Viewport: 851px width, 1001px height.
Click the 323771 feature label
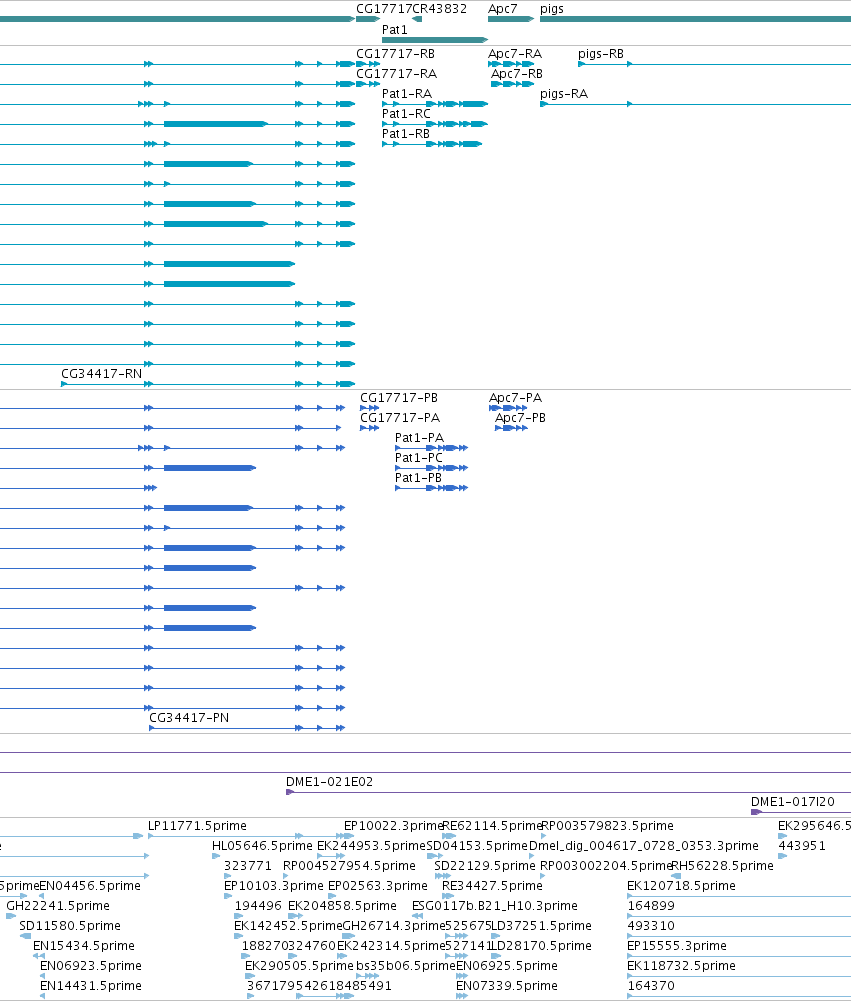pos(248,866)
